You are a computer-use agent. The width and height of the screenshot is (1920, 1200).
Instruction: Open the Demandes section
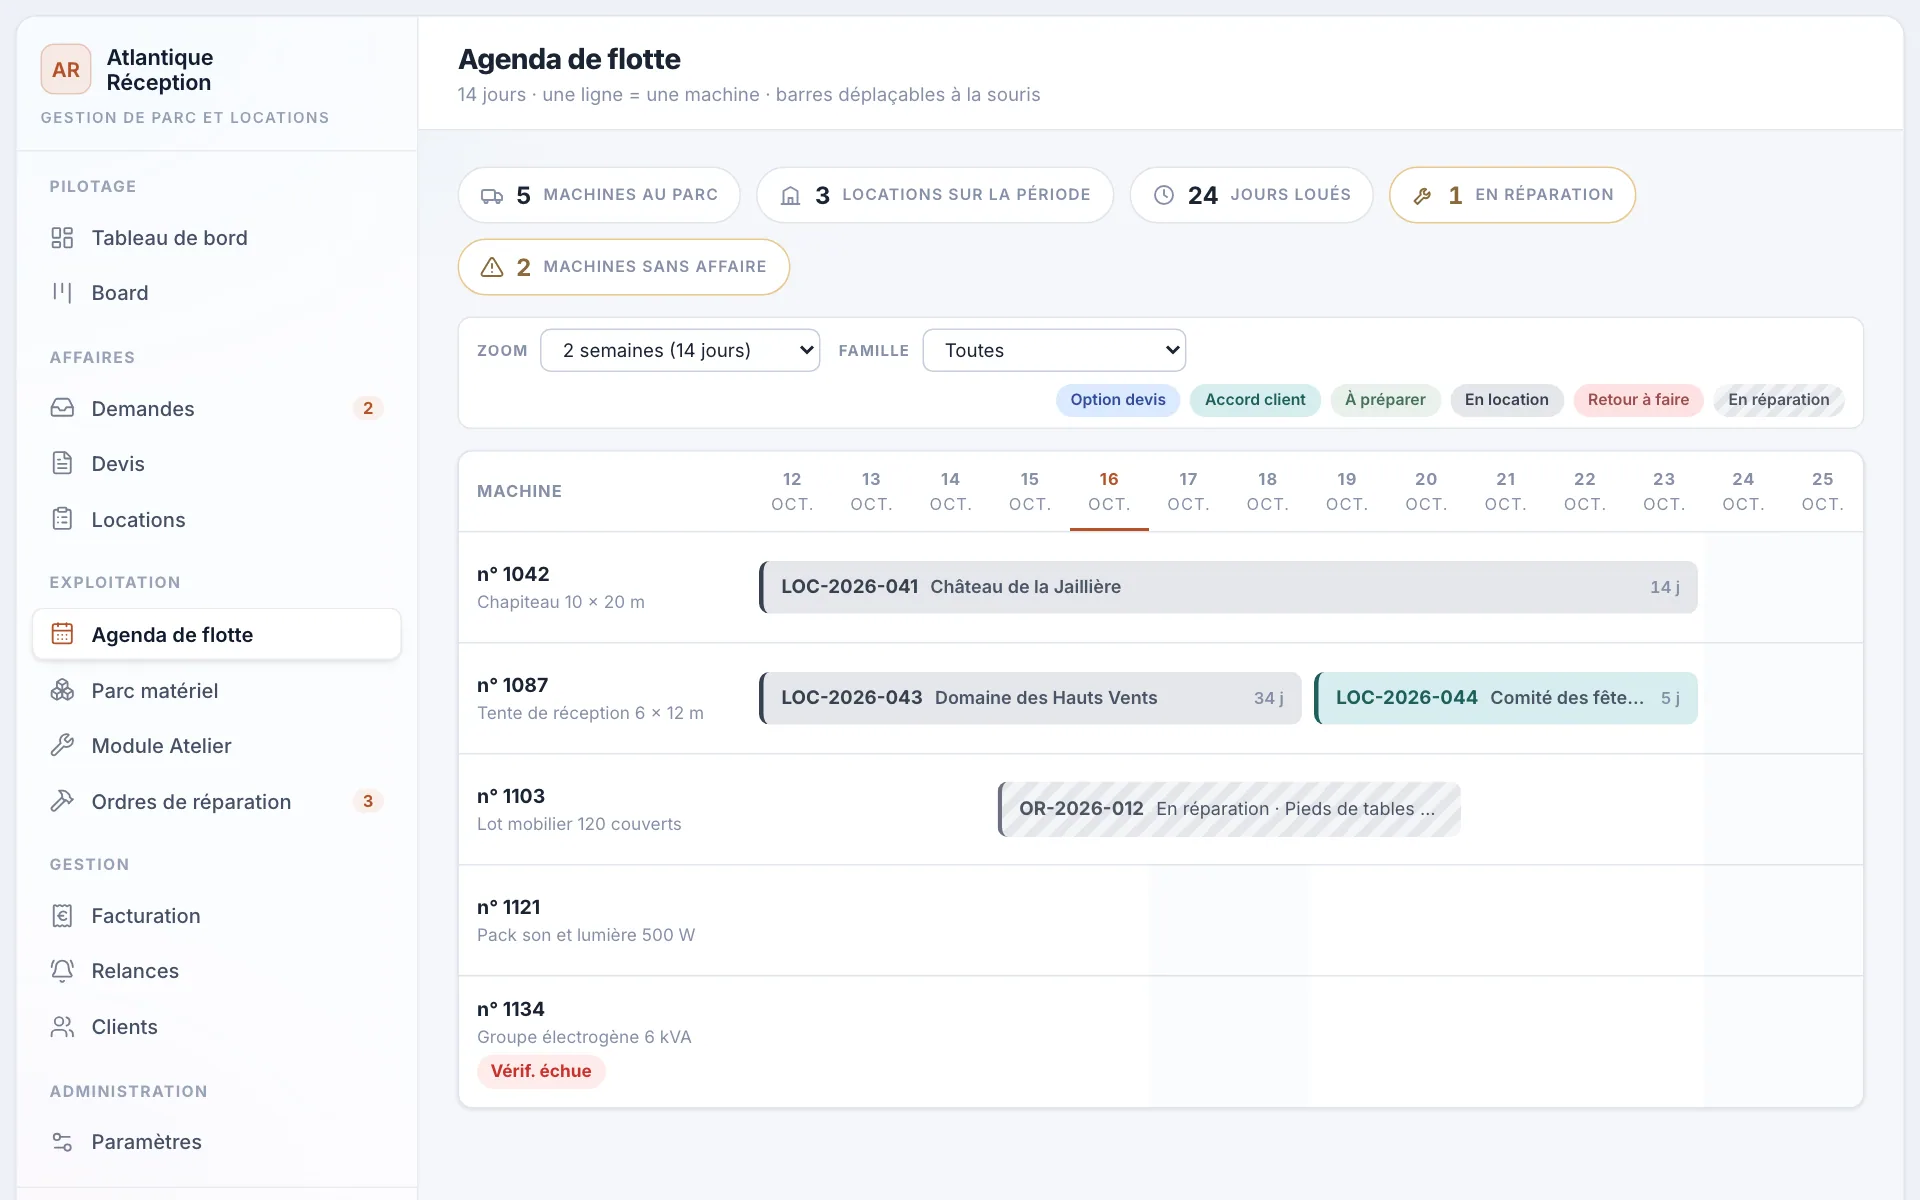coord(216,408)
